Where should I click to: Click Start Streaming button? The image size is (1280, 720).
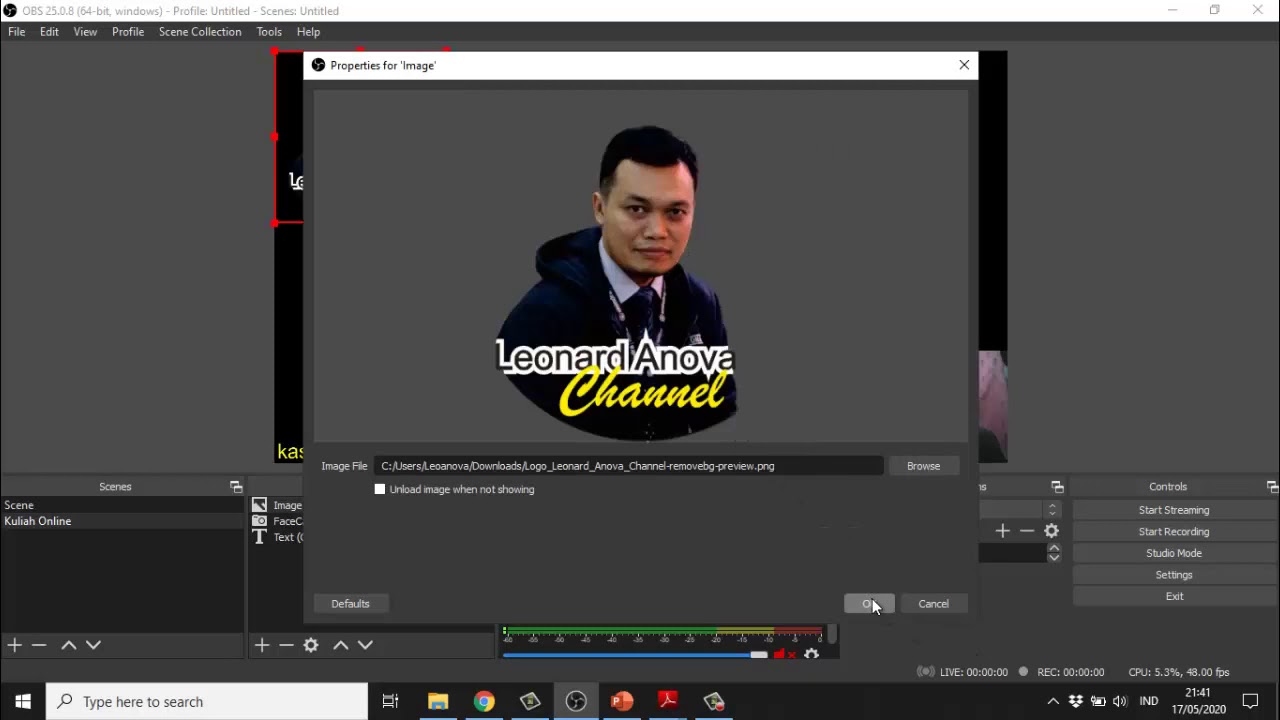[1174, 510]
